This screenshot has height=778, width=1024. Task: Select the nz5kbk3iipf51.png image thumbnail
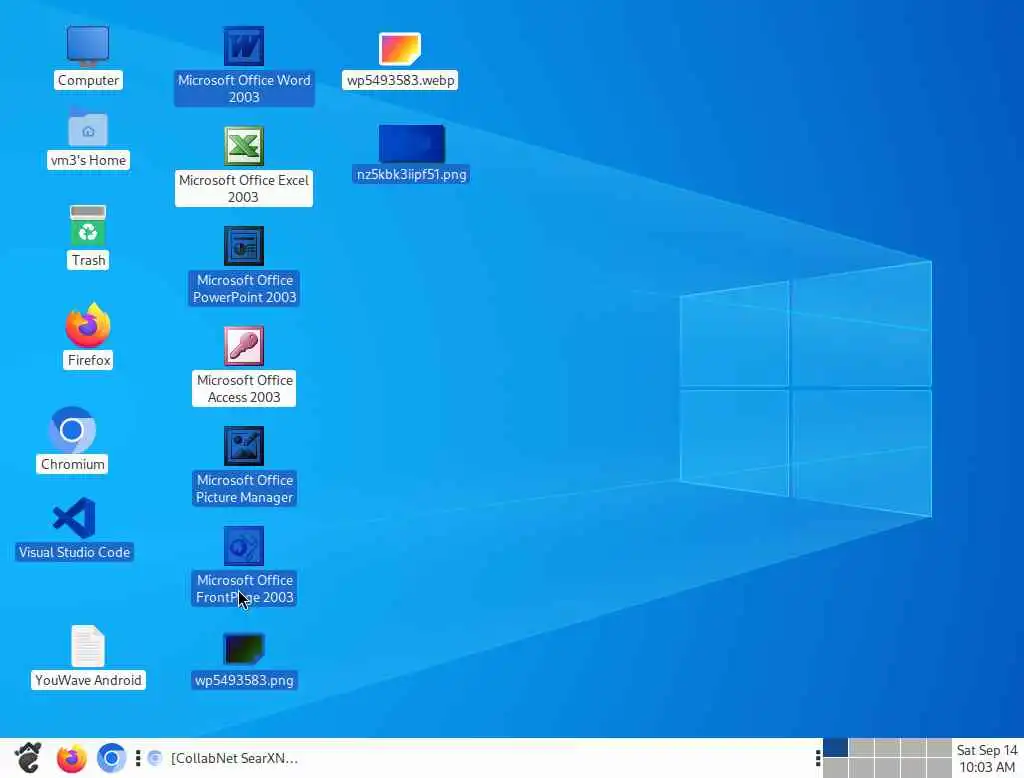click(x=411, y=144)
